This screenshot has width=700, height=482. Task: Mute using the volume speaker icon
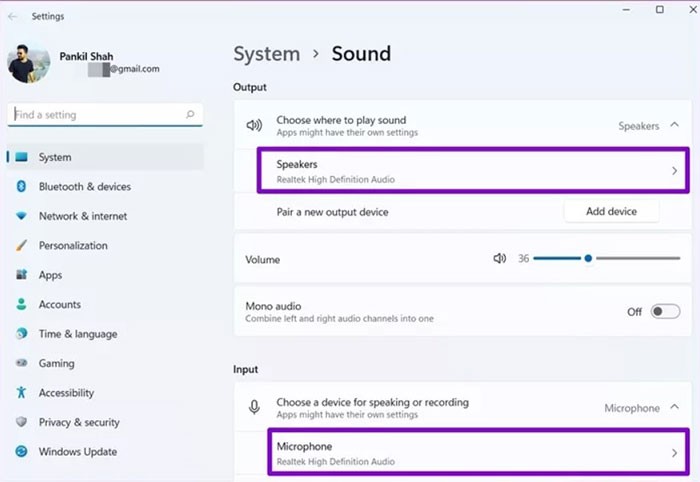pos(499,259)
